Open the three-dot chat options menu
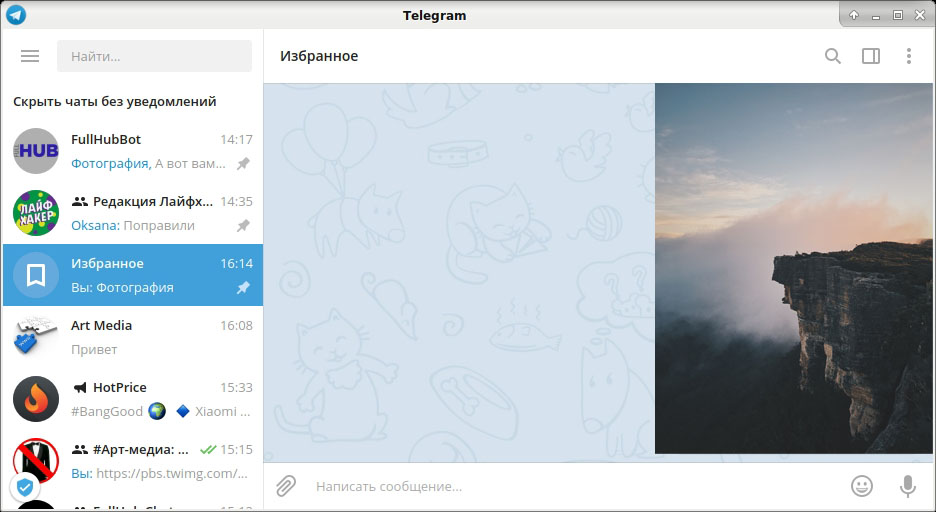Image resolution: width=936 pixels, height=512 pixels. click(x=909, y=56)
